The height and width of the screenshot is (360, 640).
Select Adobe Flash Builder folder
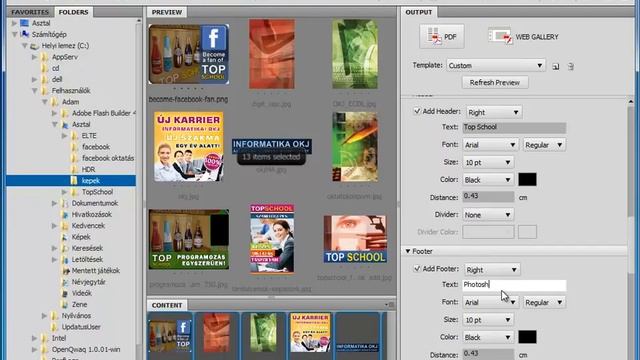coord(104,113)
